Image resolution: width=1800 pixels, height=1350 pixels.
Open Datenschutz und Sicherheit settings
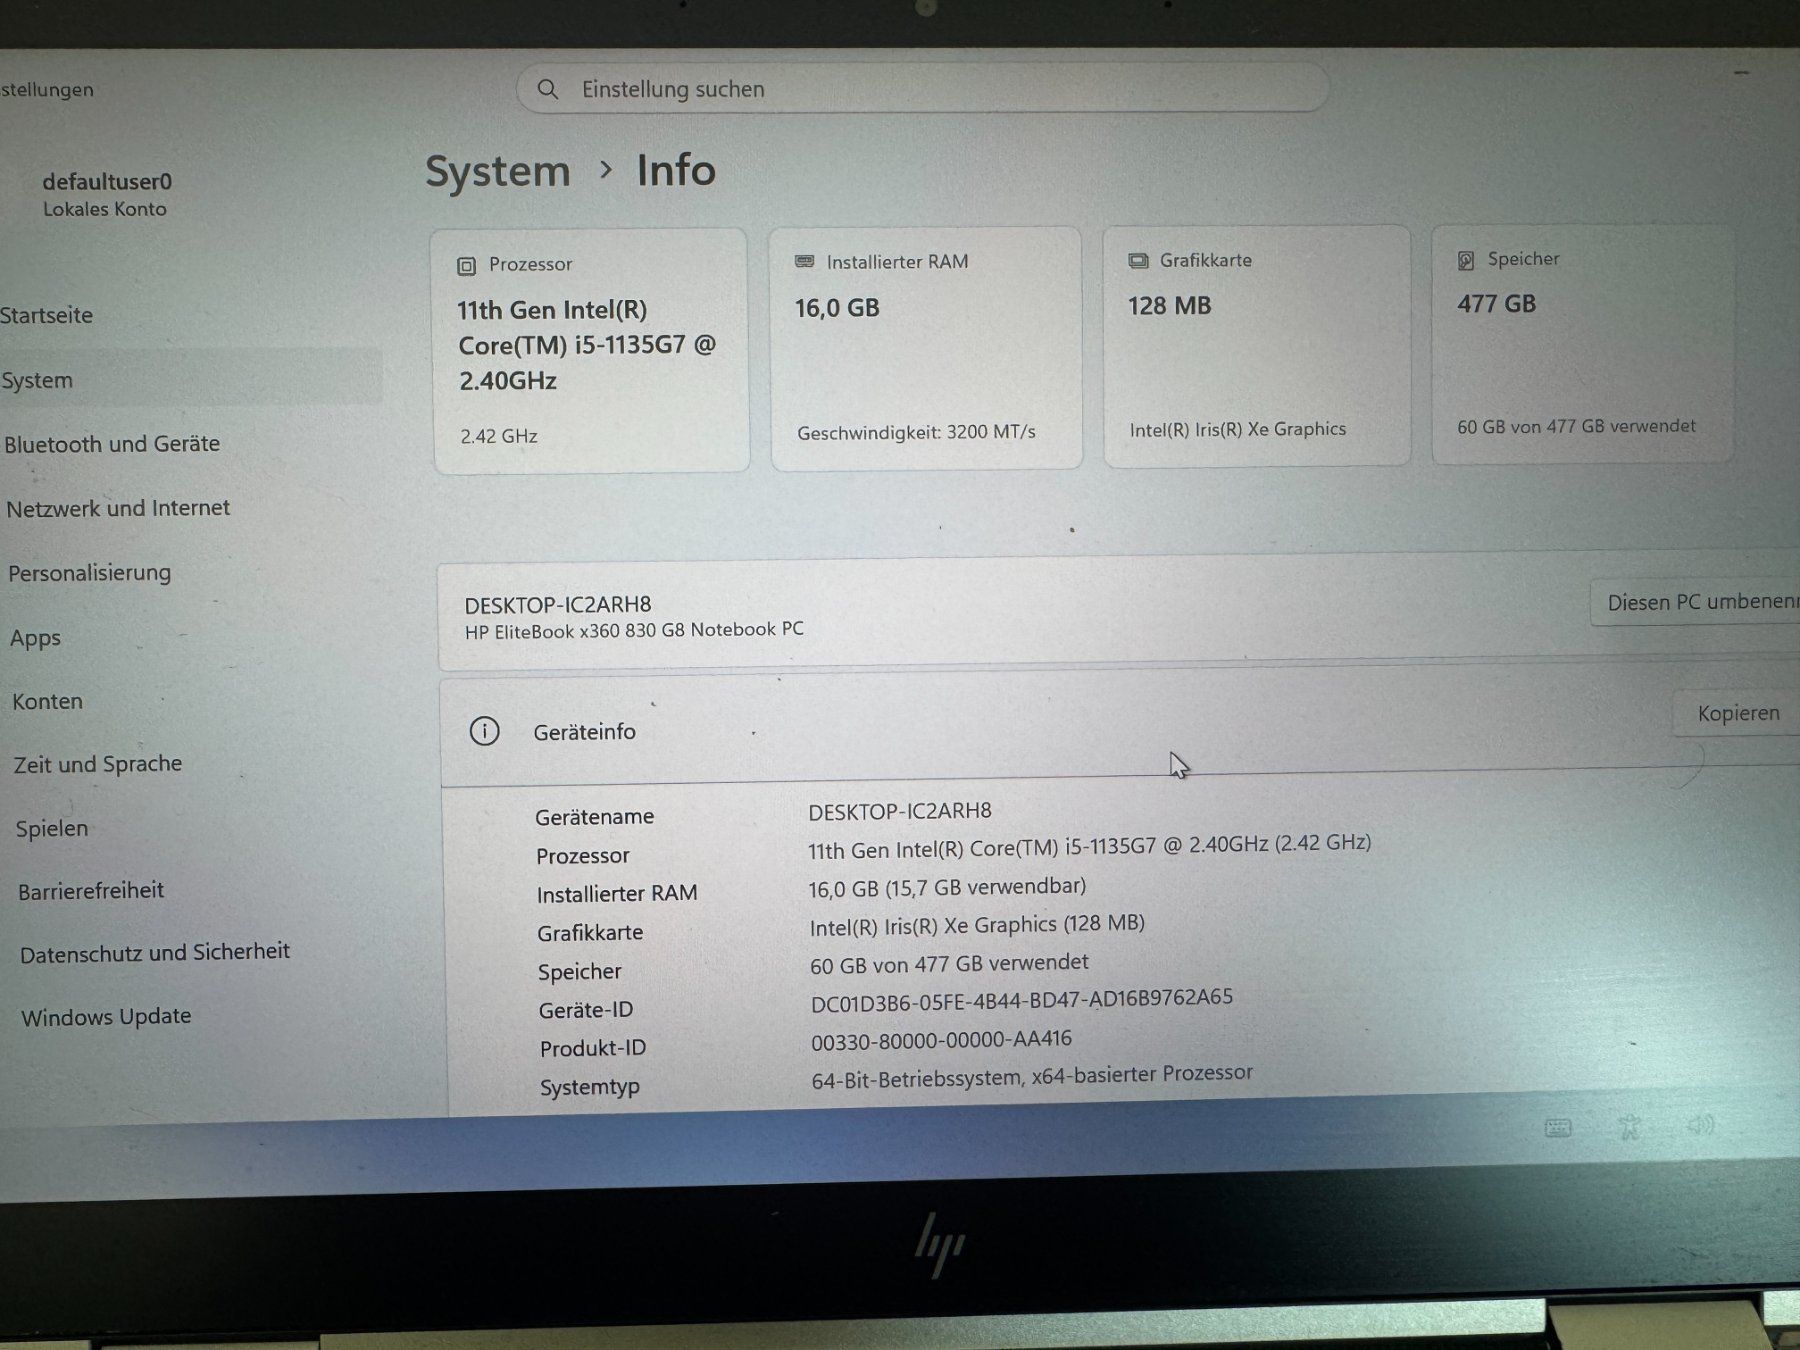155,953
